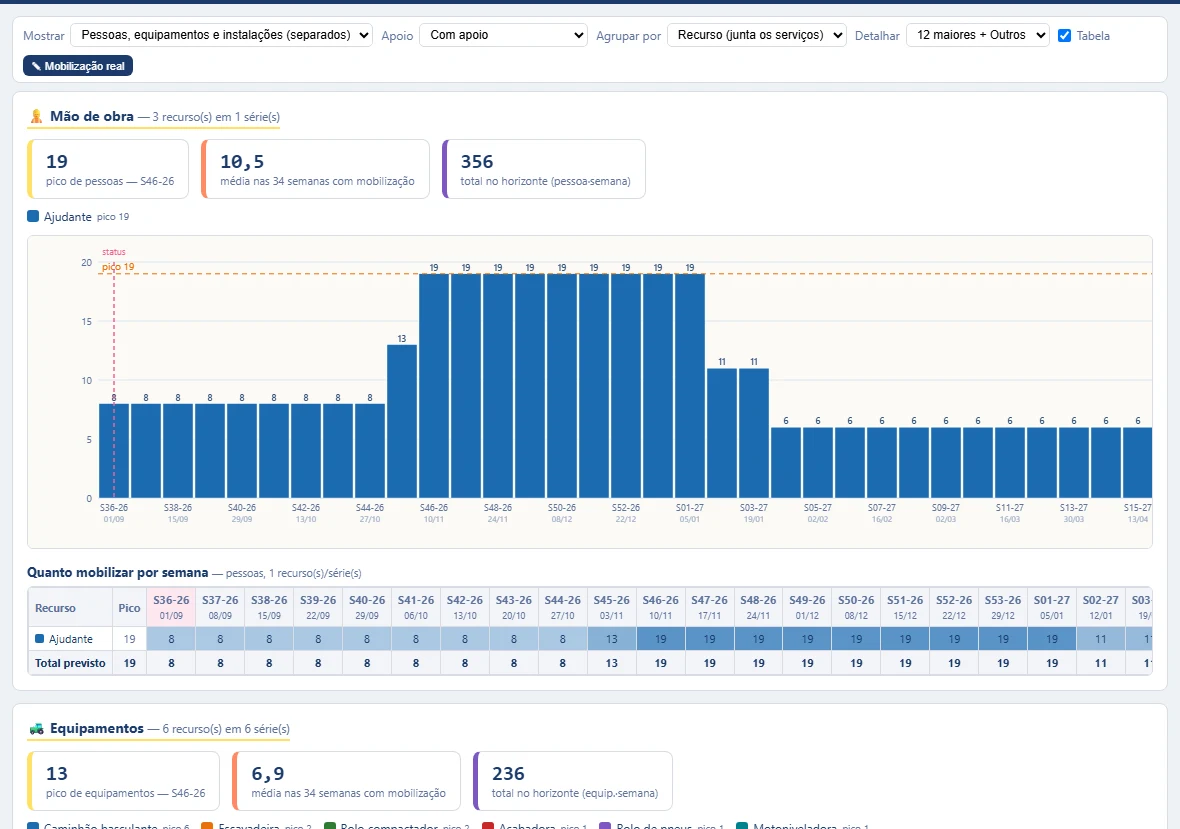The height and width of the screenshot is (829, 1180).
Task: Click the "Equipamentos" section heading
Action: [x=97, y=729]
